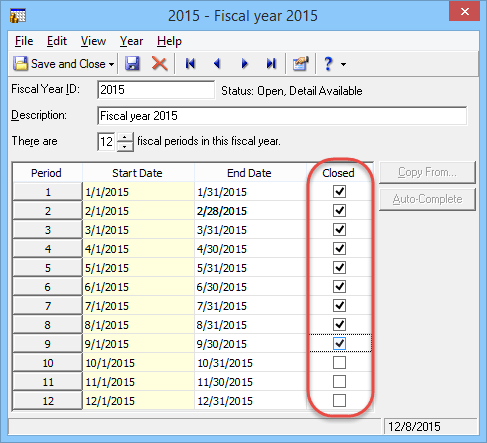Uncheck Closed for period 6

point(339,287)
